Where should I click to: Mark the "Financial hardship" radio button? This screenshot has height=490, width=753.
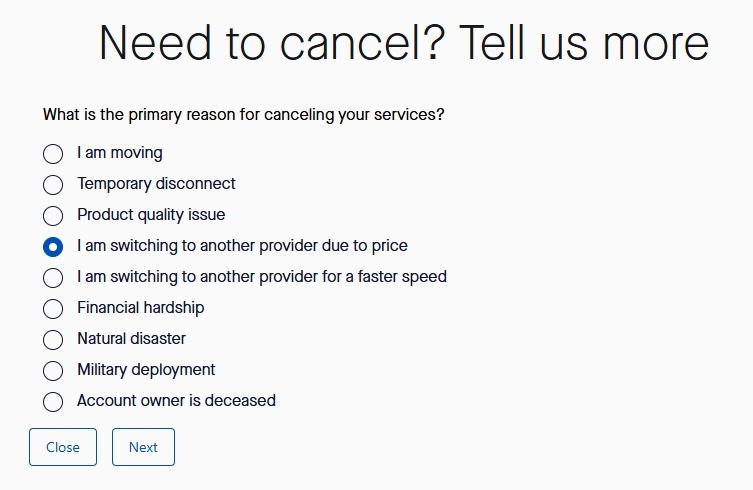click(53, 309)
